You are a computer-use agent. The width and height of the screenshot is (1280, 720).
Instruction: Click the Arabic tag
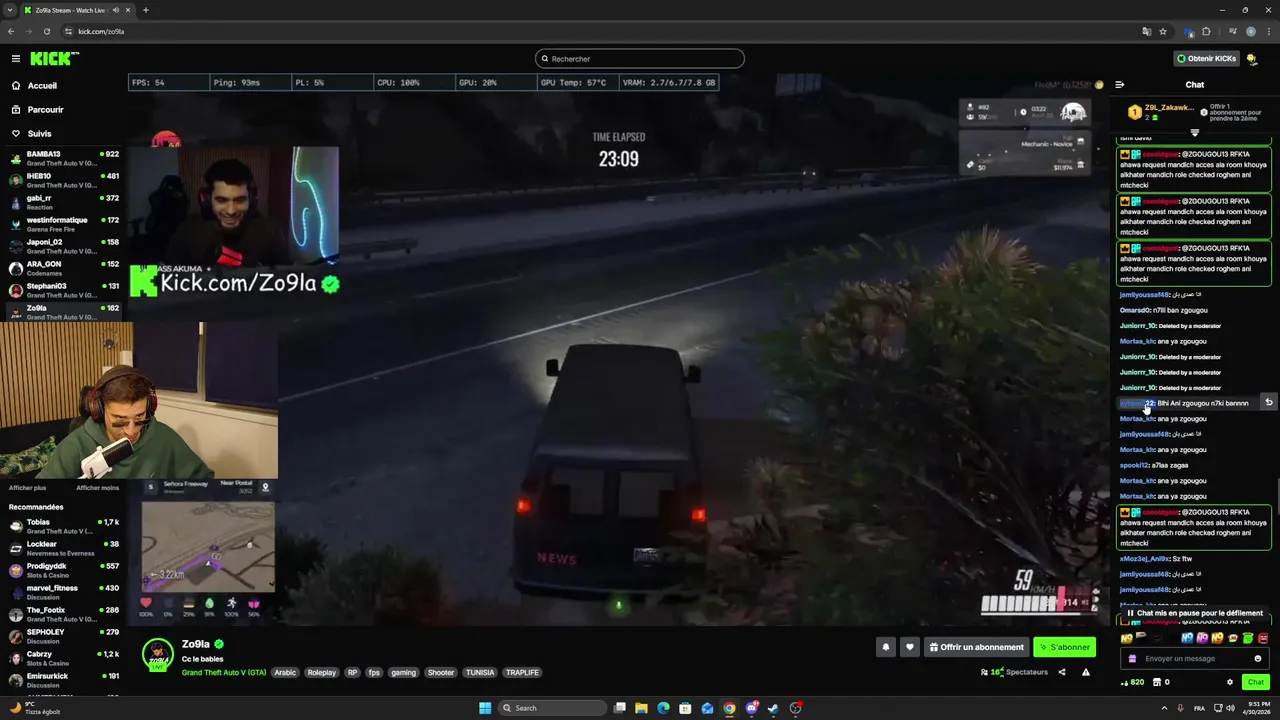click(x=285, y=672)
